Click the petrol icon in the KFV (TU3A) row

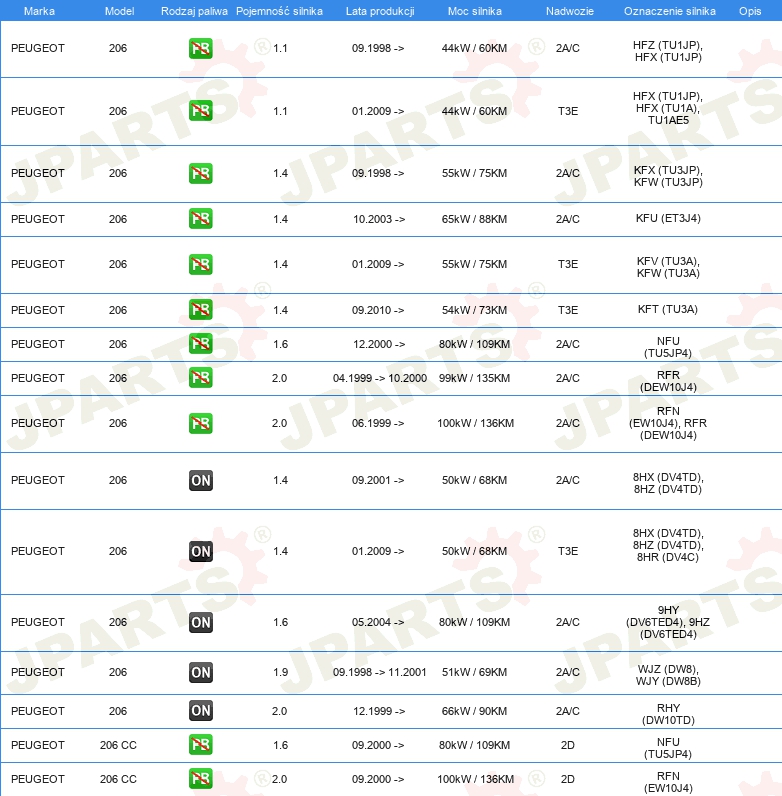tap(201, 264)
